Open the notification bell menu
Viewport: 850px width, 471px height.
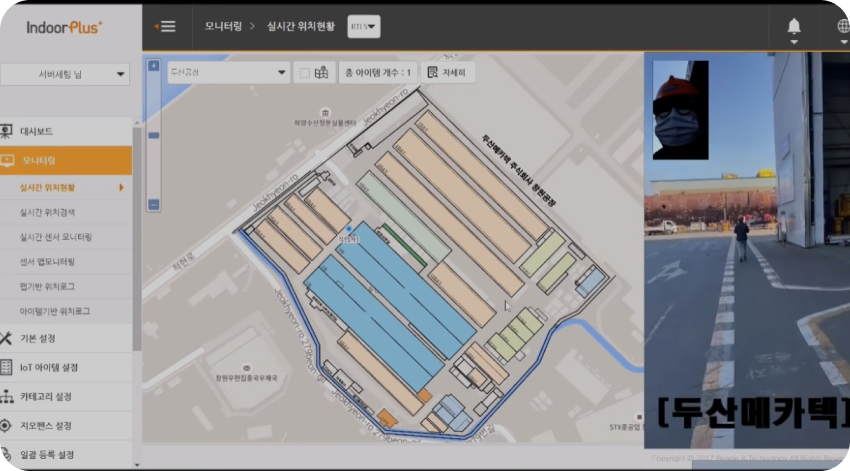click(x=794, y=27)
